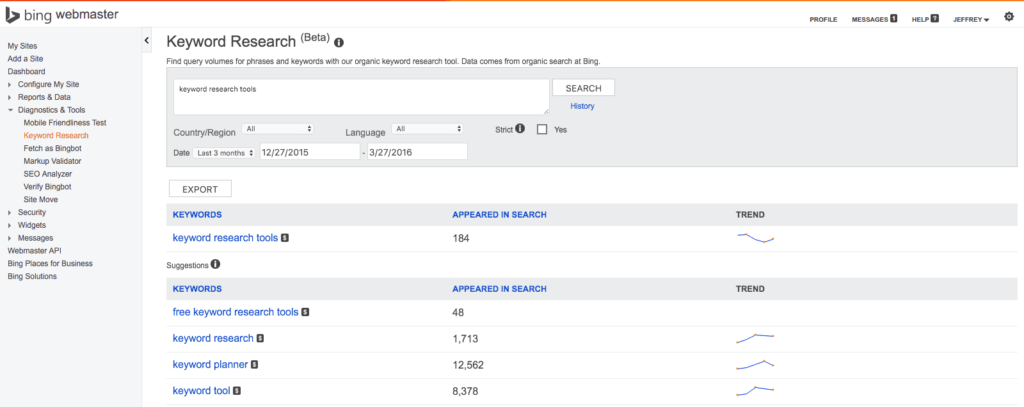Open the JEFFREY account dropdown

pyautogui.click(x=971, y=20)
